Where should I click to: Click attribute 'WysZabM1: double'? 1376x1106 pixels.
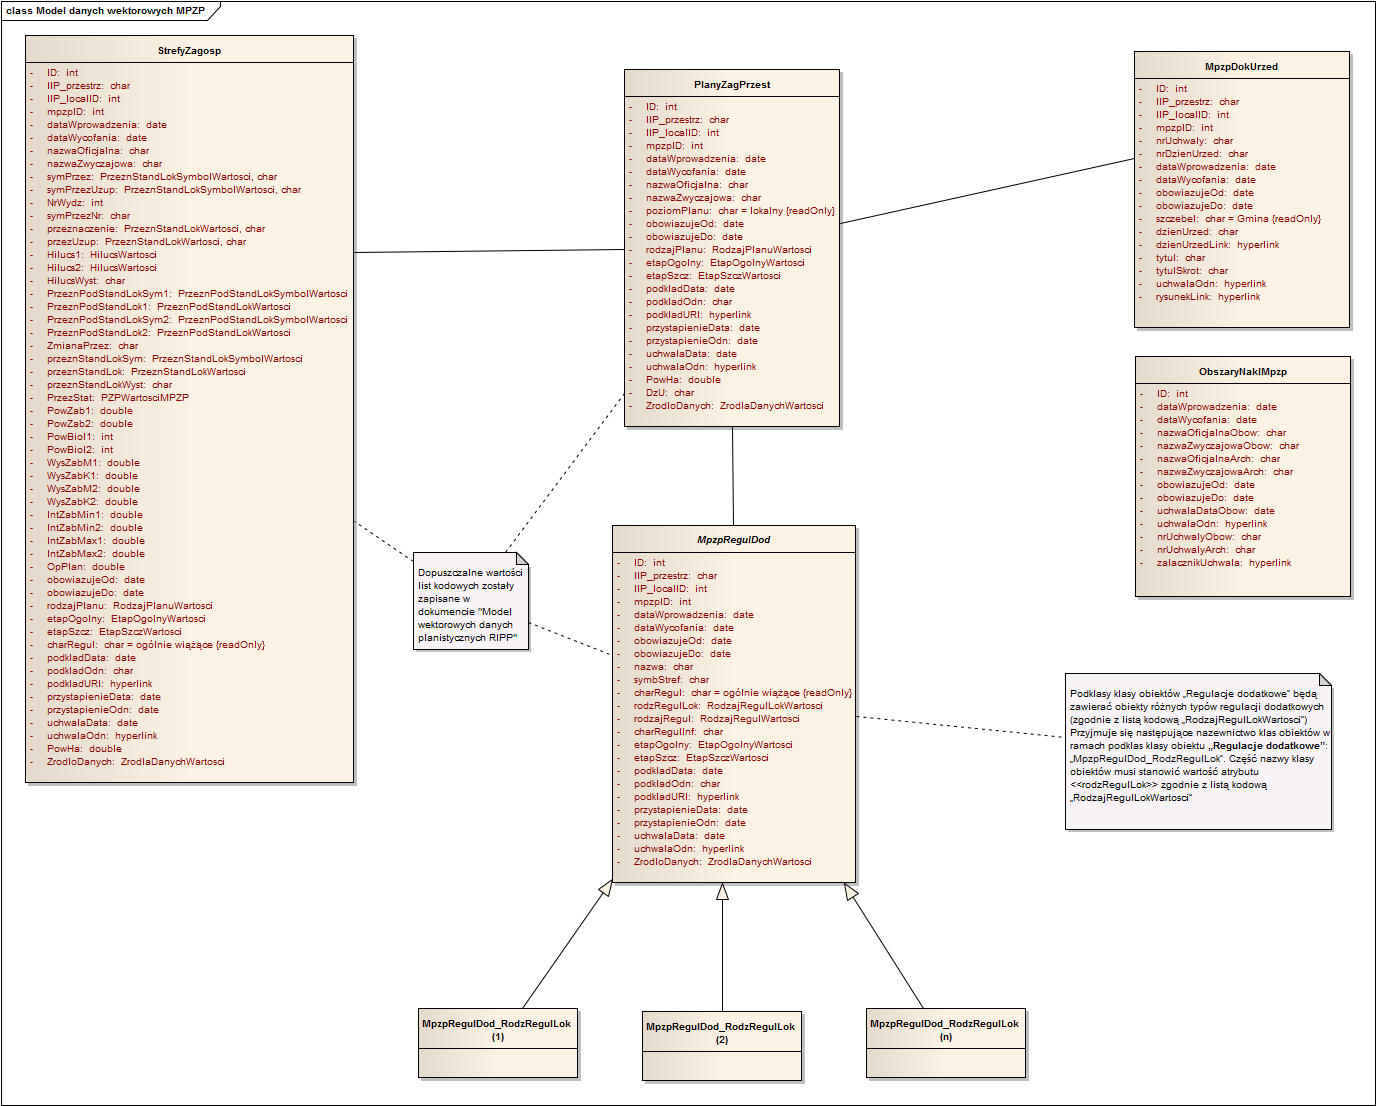[93, 463]
